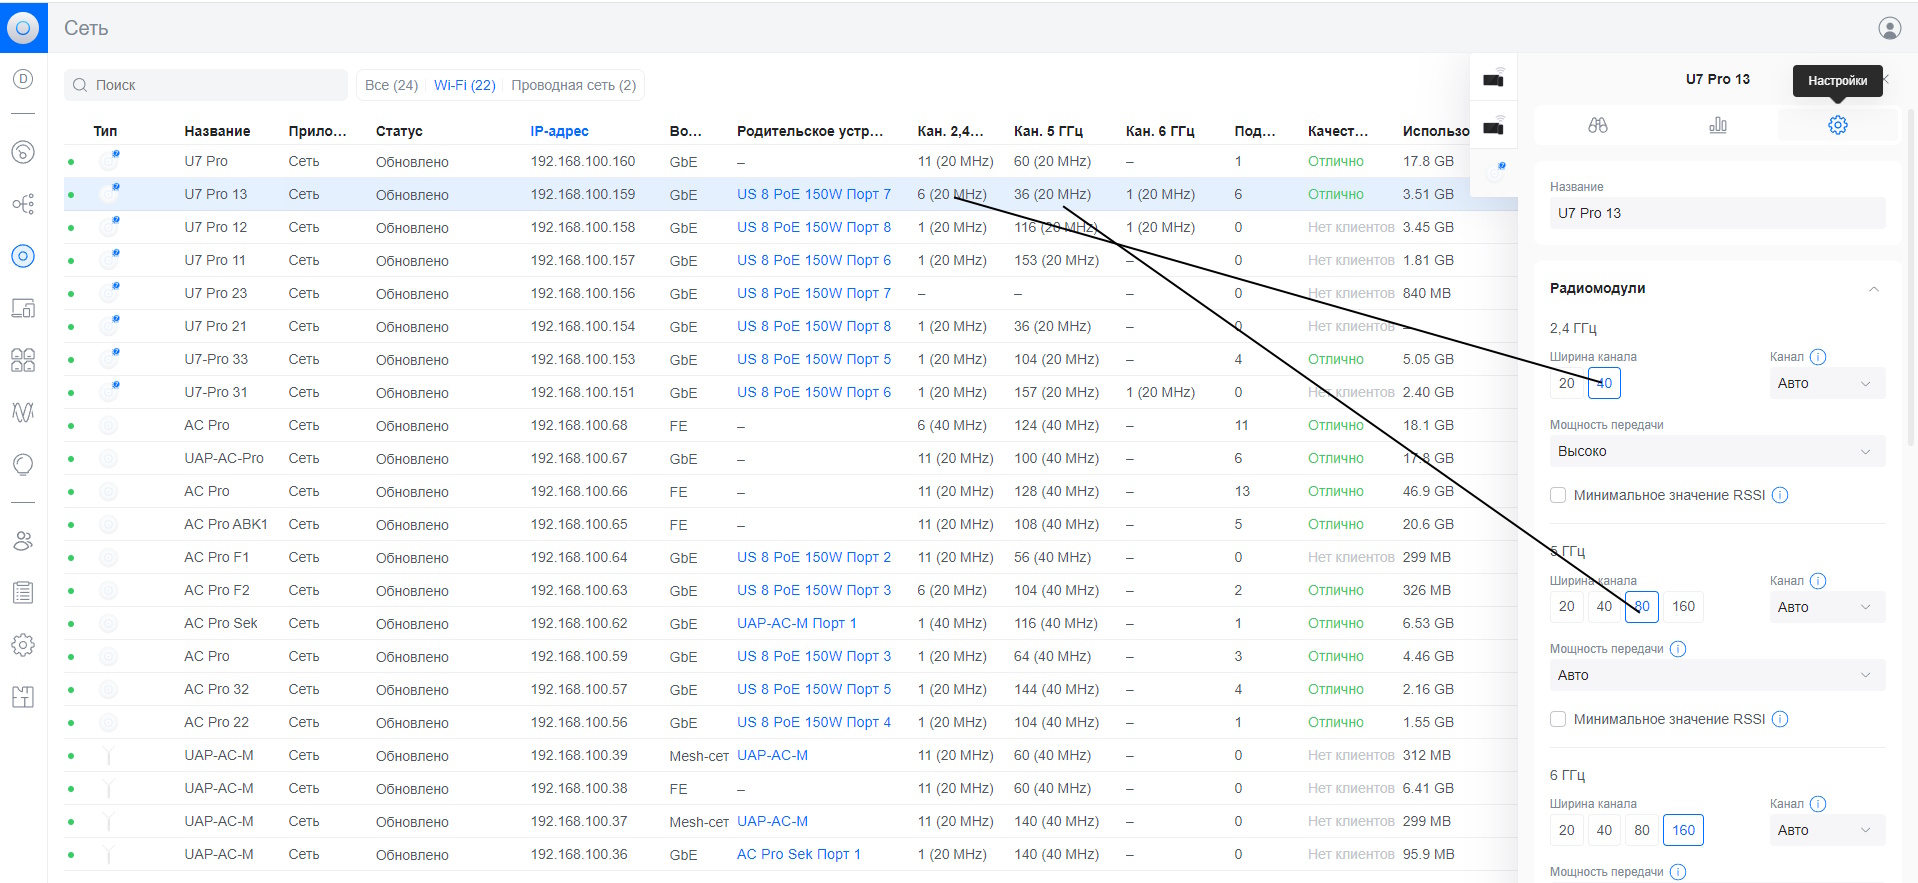Switch to the gear settings tab in the panel
The height and width of the screenshot is (883, 1918).
[x=1838, y=125]
